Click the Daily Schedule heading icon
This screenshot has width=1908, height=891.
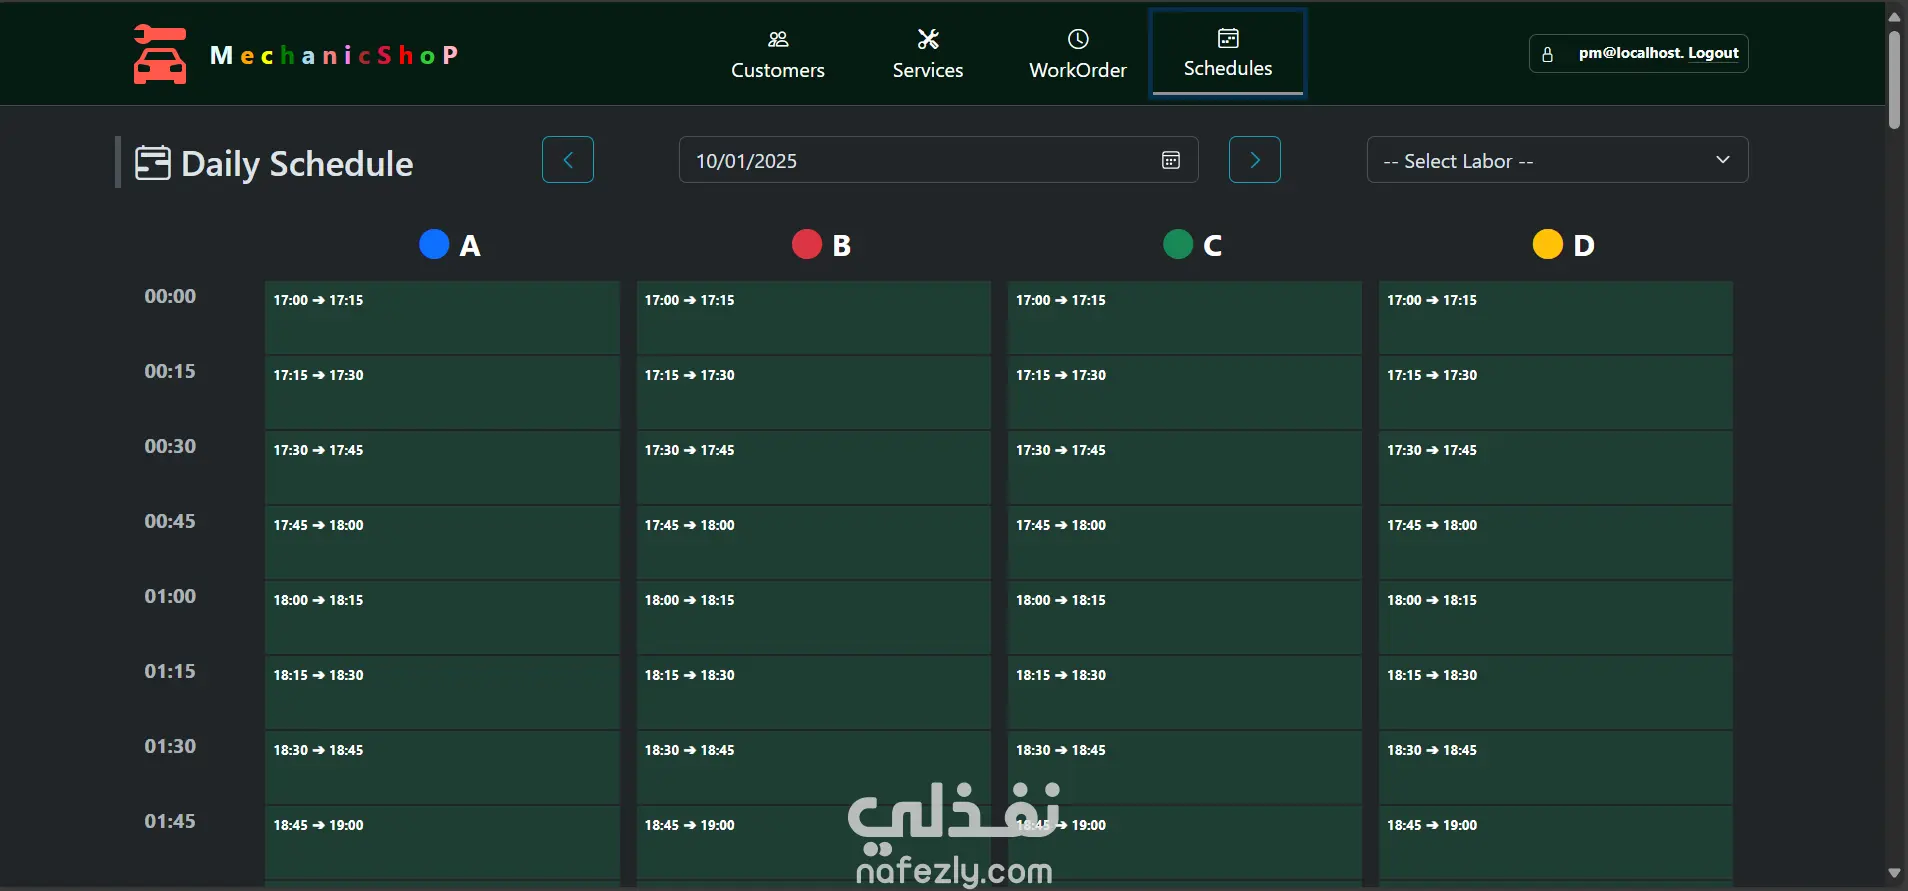coord(153,162)
